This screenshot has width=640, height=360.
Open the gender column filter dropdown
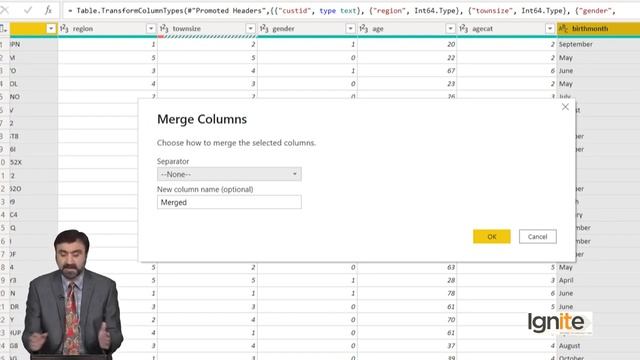tap(350, 29)
